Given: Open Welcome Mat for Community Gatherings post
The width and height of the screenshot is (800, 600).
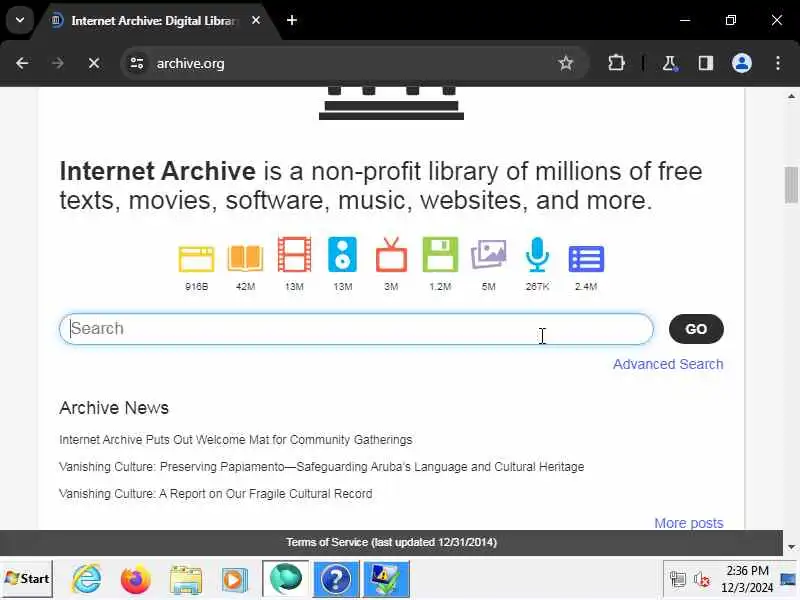Looking at the screenshot, I should 236,440.
